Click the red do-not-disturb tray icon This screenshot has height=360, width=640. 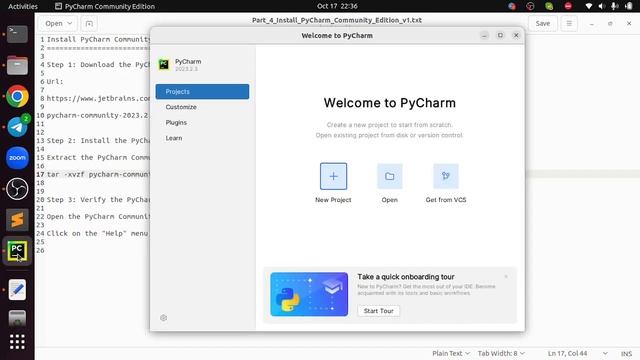(x=568, y=6)
